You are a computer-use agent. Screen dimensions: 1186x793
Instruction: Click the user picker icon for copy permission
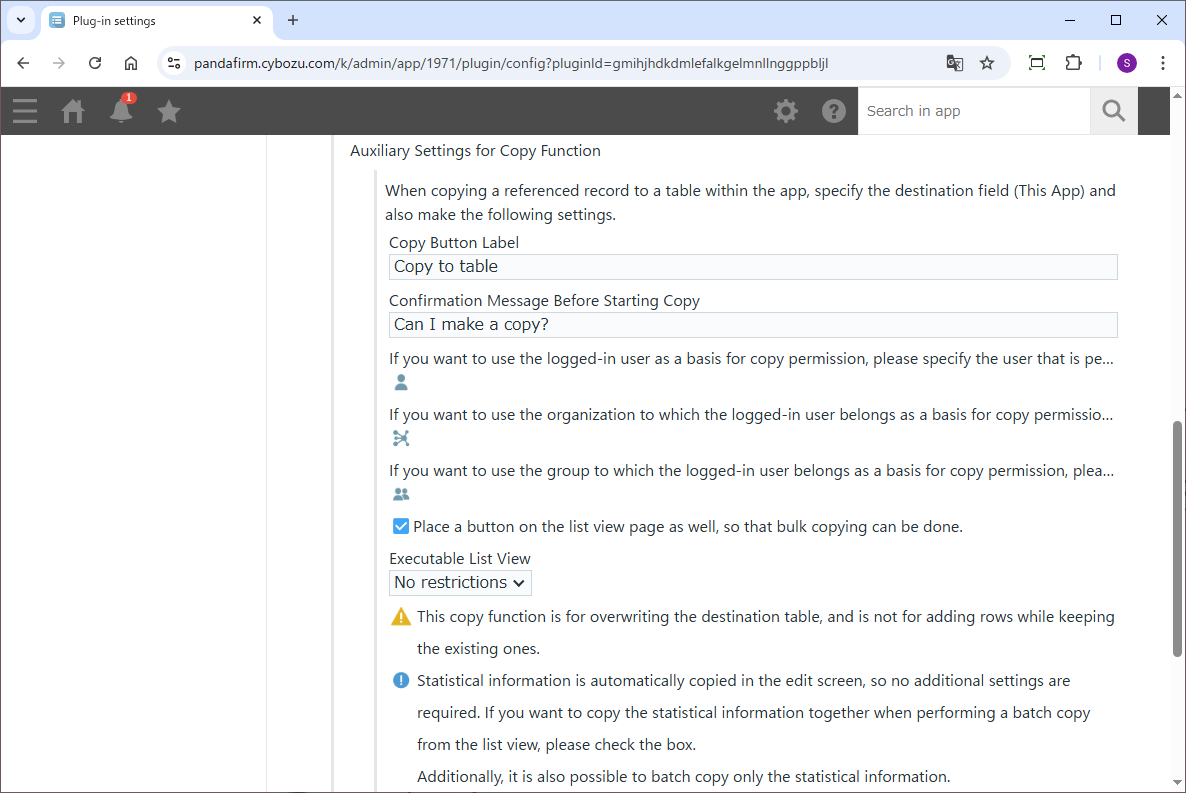pyautogui.click(x=401, y=382)
